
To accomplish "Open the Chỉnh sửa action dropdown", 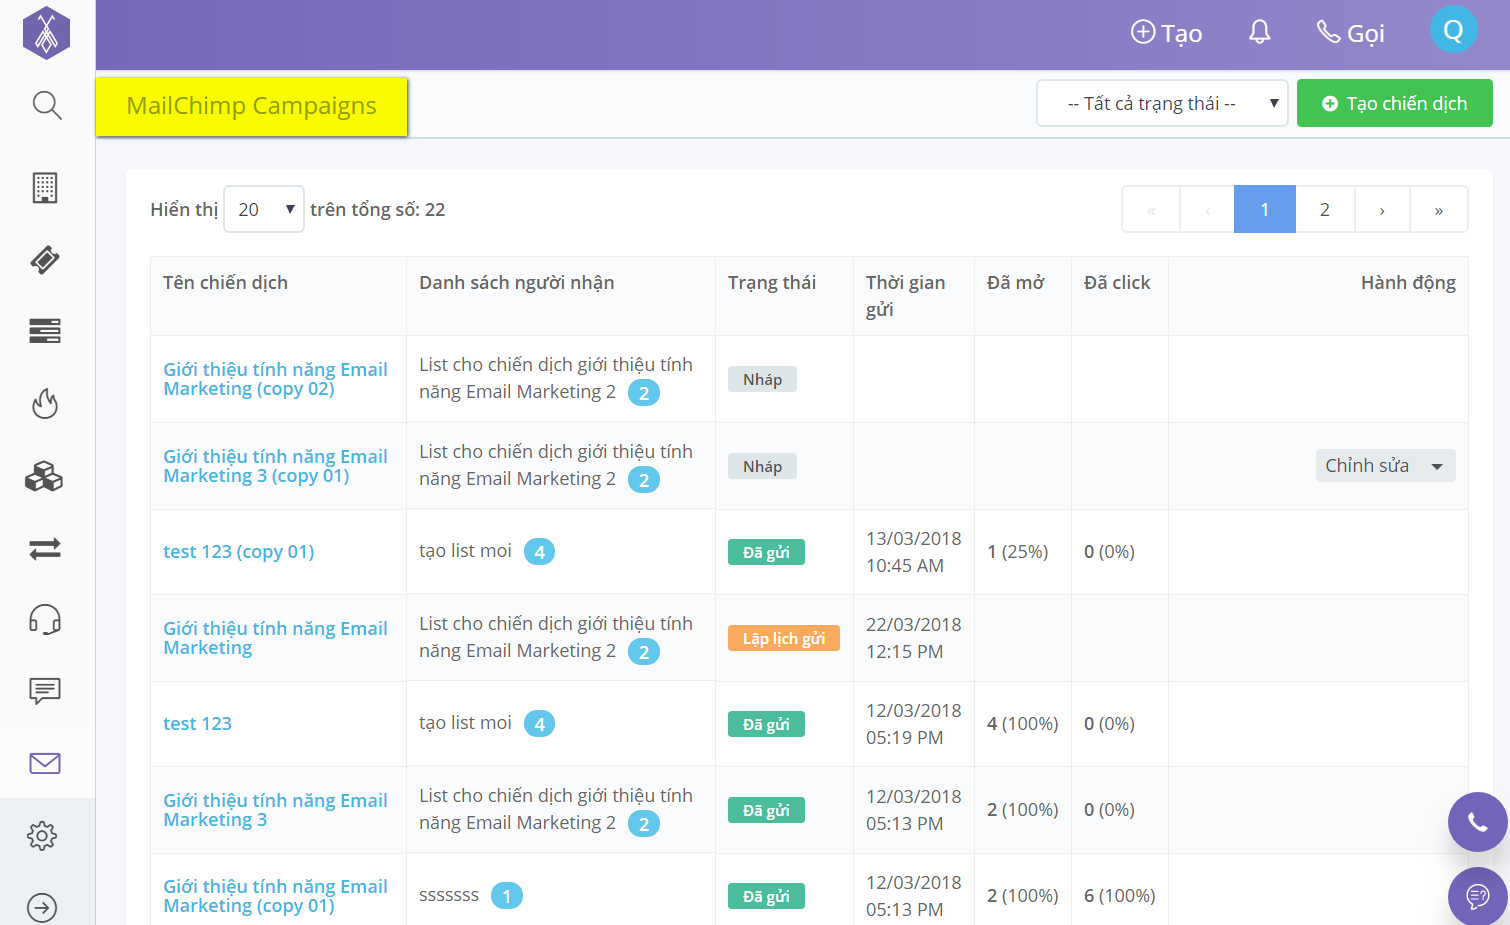I will click(x=1385, y=465).
